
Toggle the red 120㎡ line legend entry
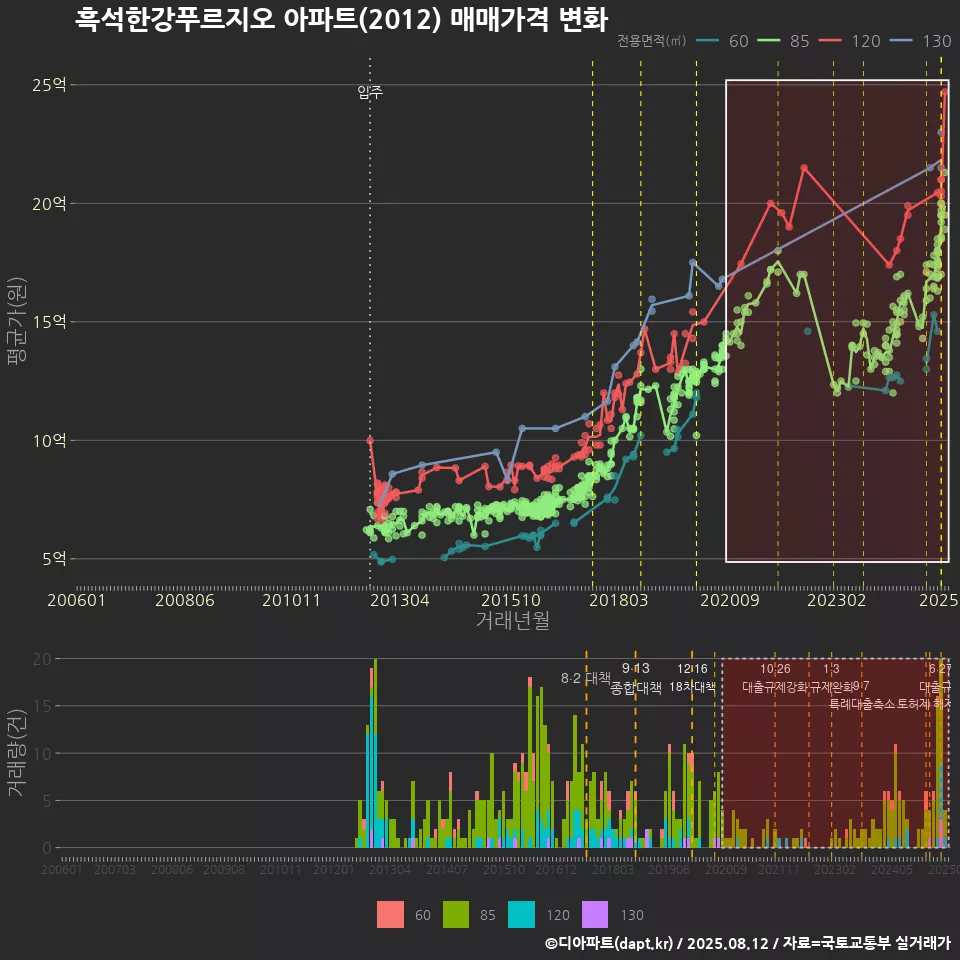point(850,41)
